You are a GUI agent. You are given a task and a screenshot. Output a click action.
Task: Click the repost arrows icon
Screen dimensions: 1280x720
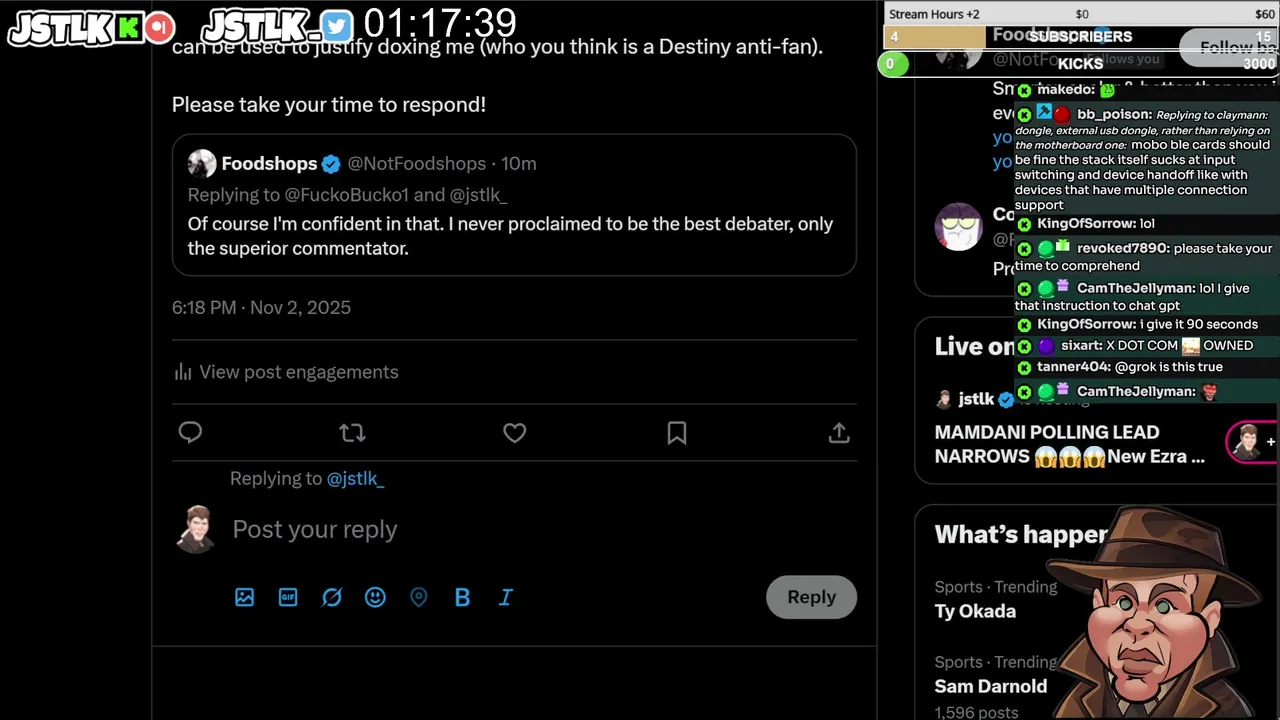[x=352, y=432]
